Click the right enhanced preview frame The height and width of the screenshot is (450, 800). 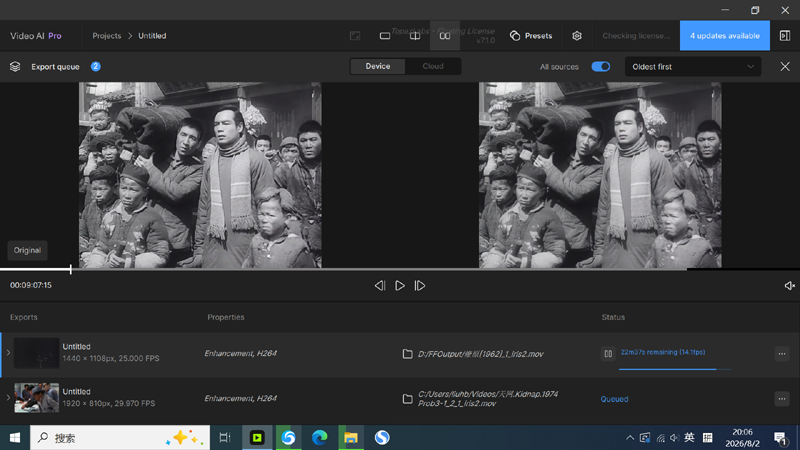[x=600, y=175]
